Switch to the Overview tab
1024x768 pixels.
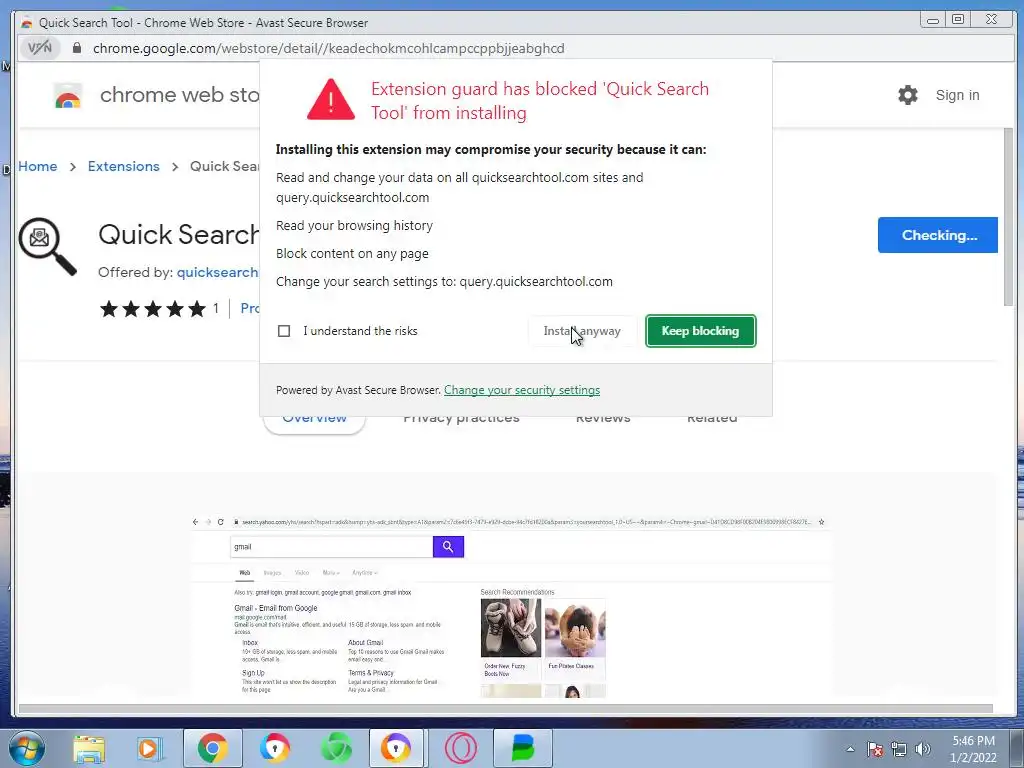coord(314,419)
